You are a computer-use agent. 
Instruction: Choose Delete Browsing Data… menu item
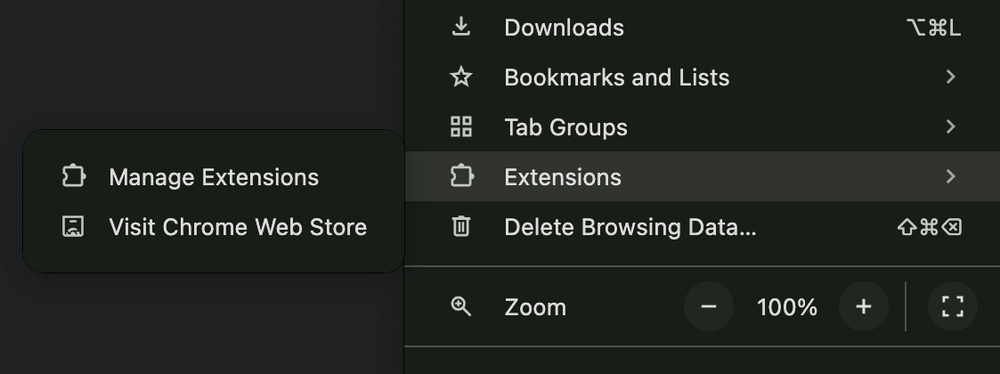click(702, 227)
